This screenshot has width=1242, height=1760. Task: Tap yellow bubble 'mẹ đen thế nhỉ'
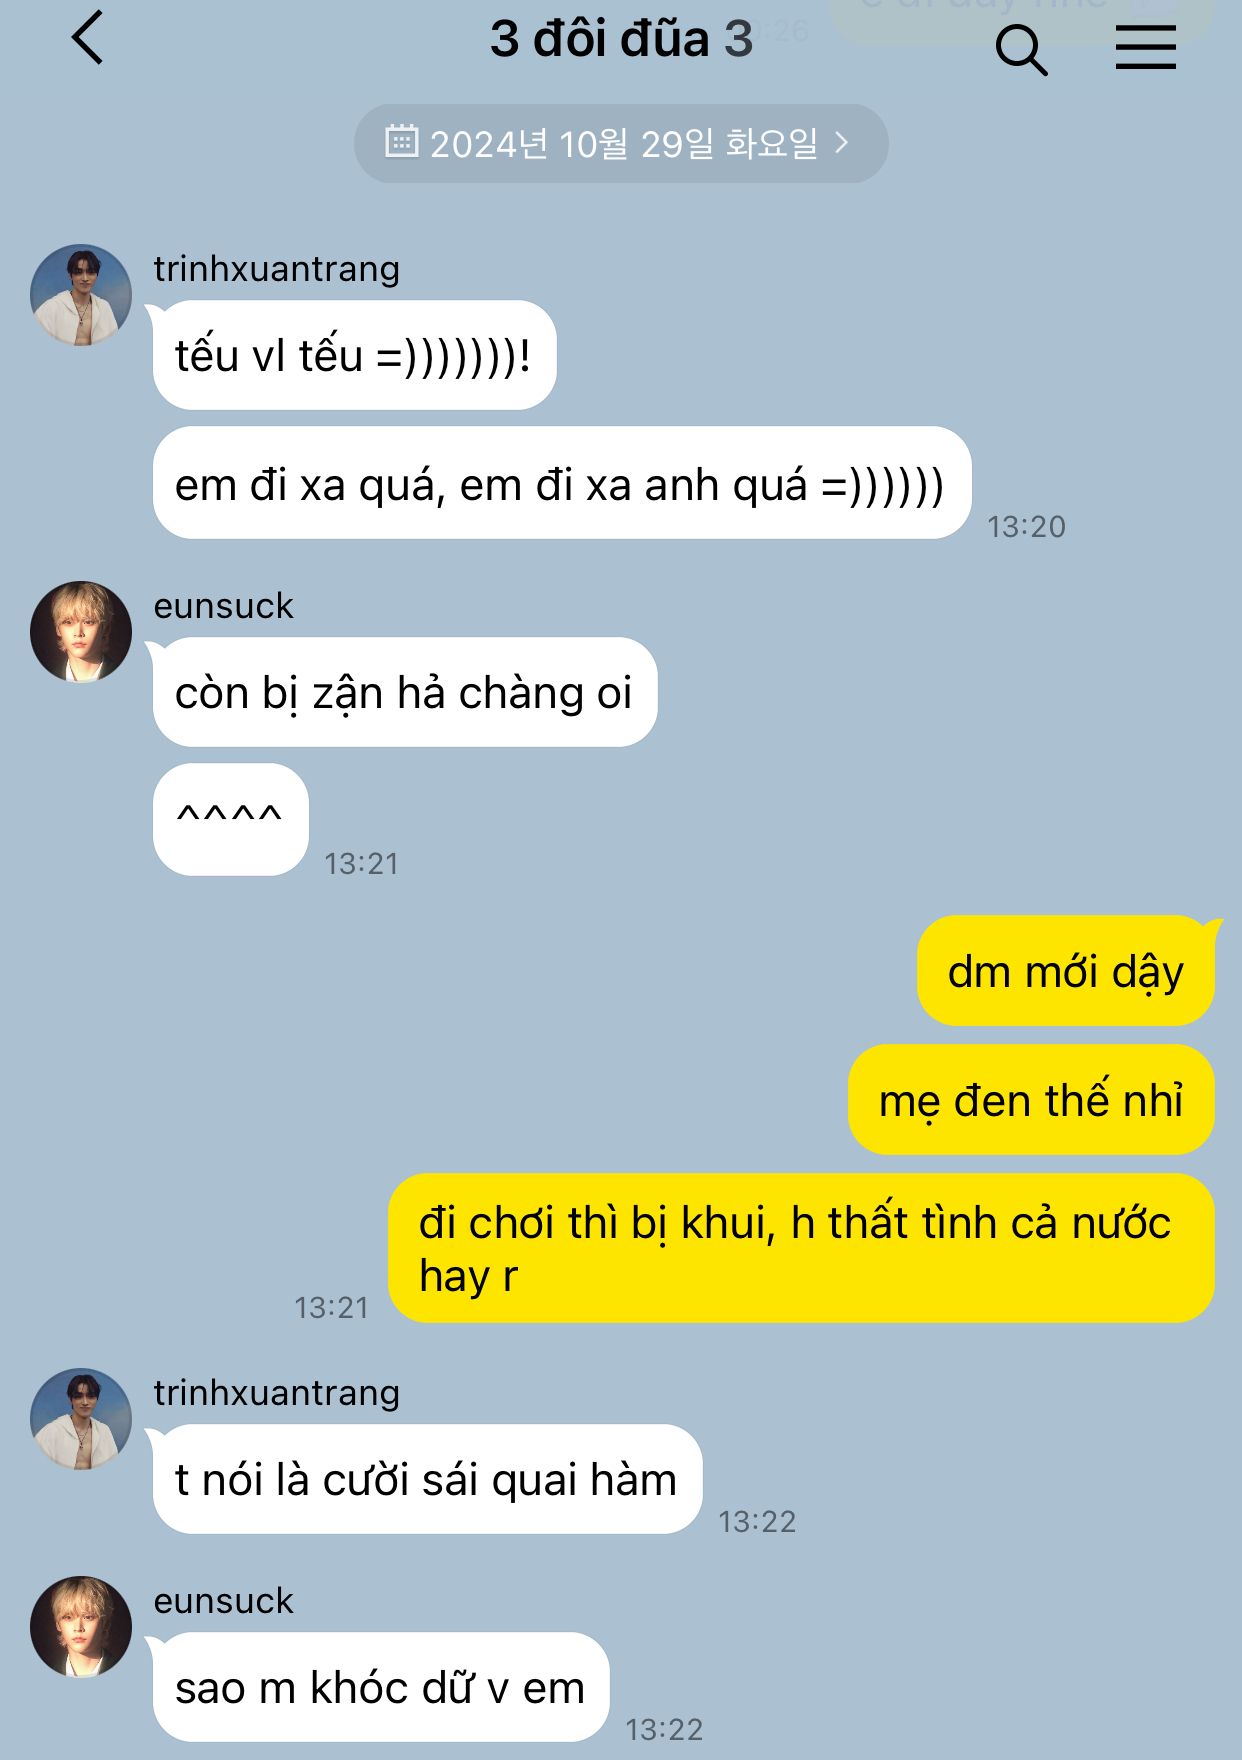1032,1100
